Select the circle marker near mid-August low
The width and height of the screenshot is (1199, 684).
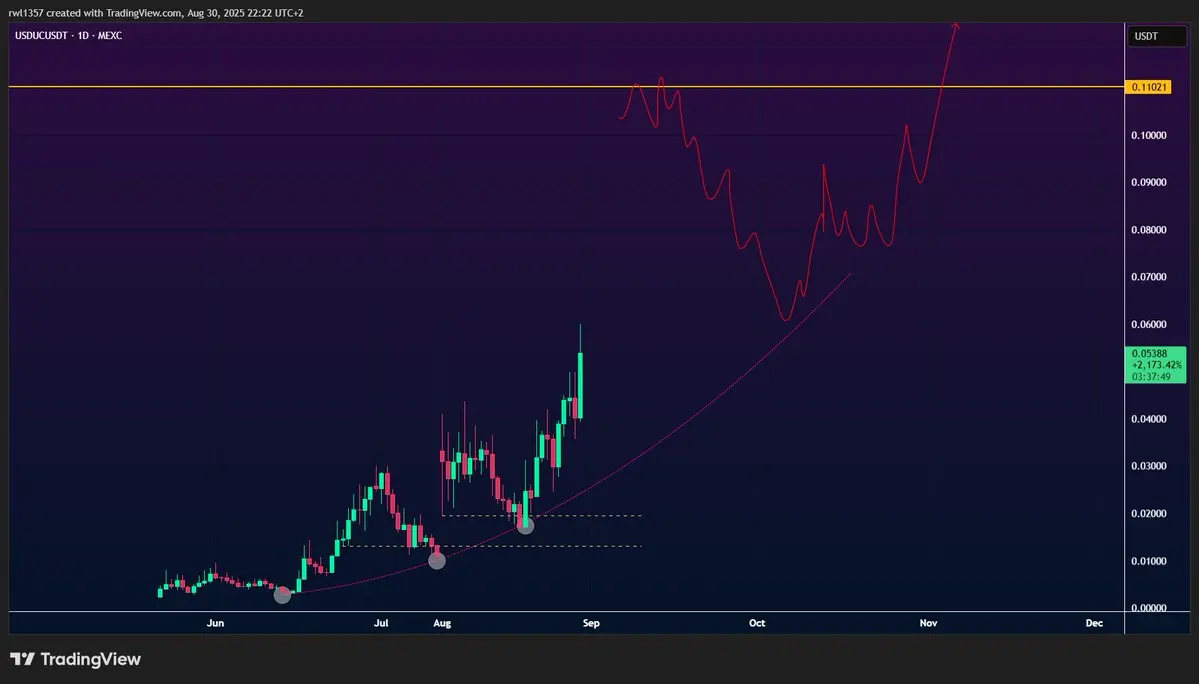pos(525,525)
